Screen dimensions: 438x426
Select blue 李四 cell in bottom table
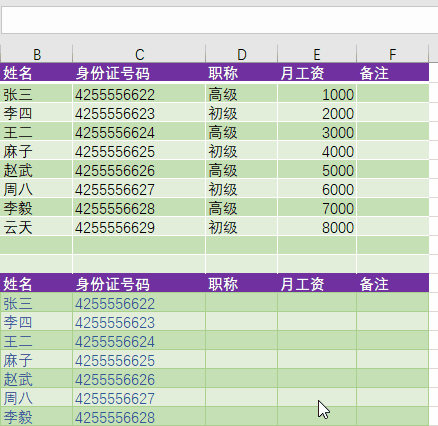[36, 321]
